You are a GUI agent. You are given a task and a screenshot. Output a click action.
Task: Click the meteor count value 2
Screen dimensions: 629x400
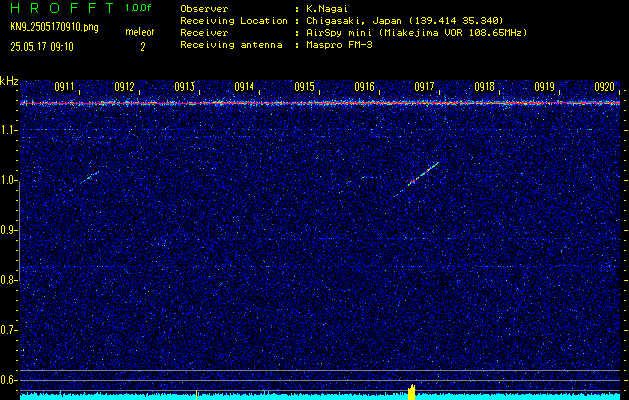[x=142, y=47]
